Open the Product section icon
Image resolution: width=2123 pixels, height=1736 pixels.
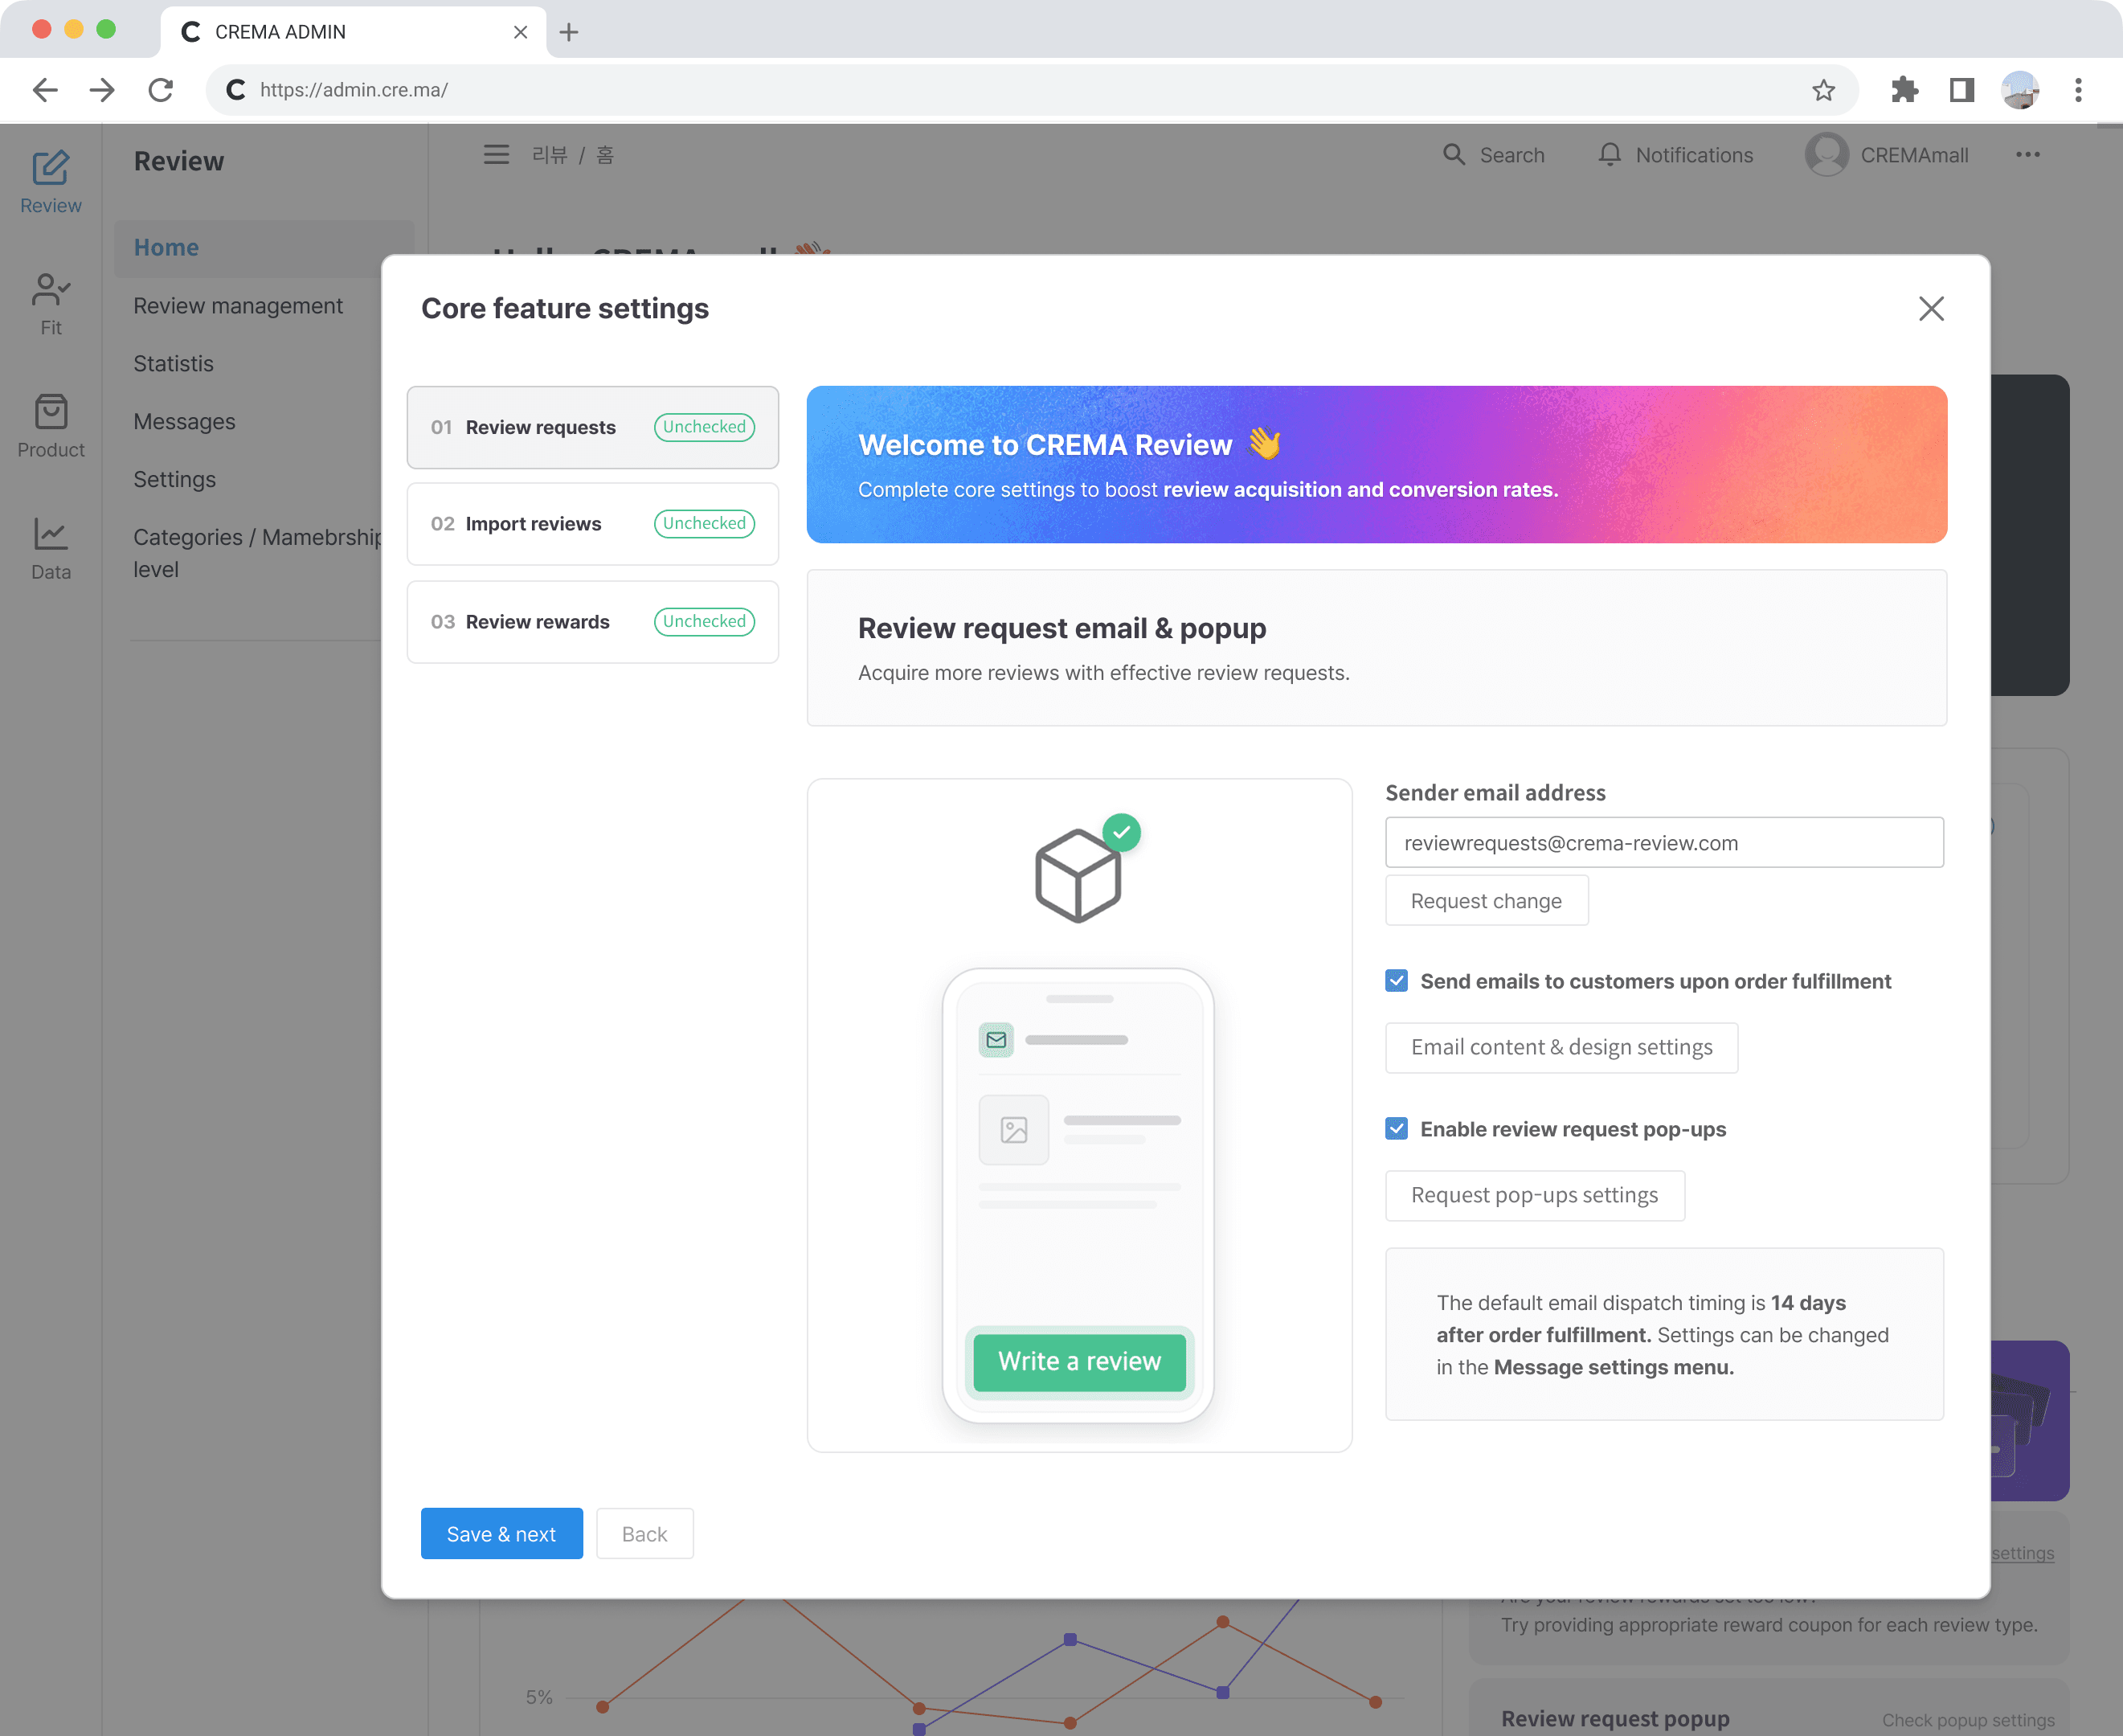[50, 412]
